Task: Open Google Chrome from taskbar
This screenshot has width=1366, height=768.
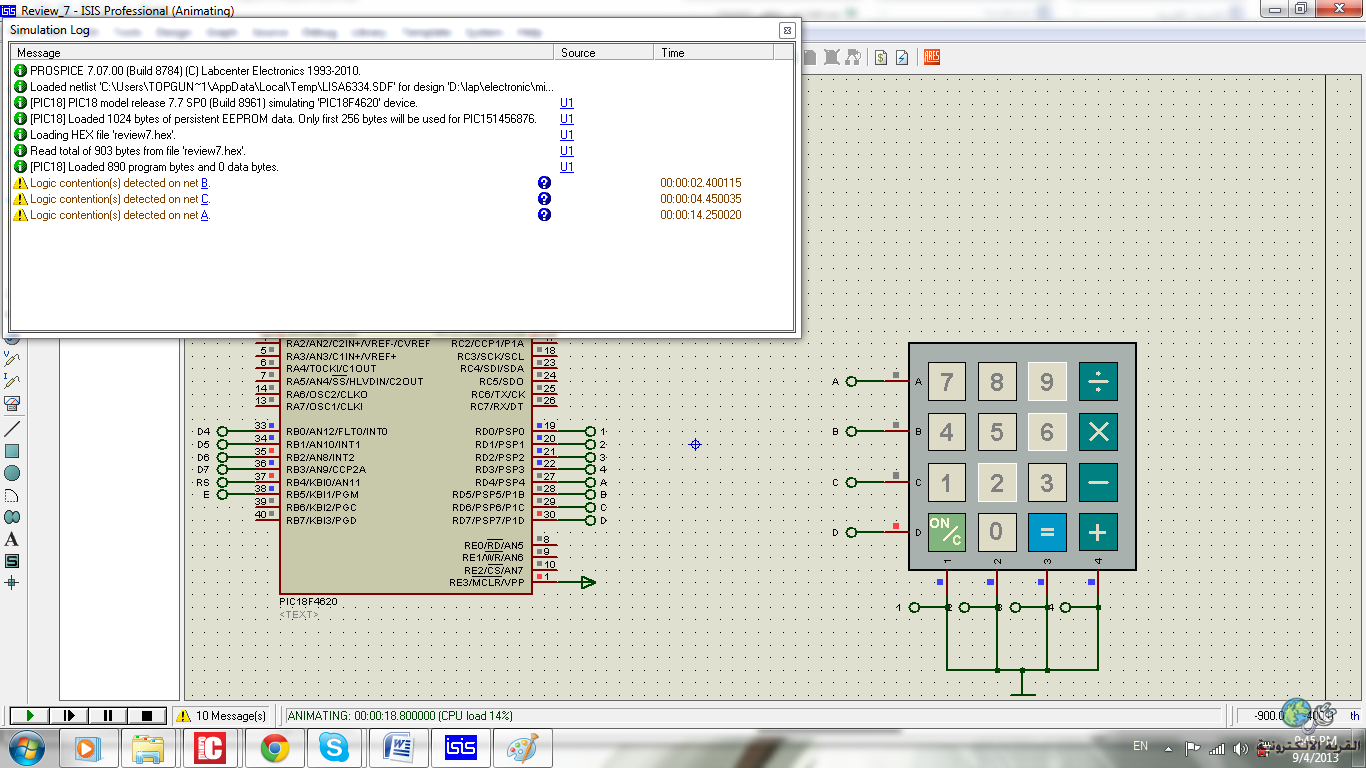Action: click(x=275, y=748)
